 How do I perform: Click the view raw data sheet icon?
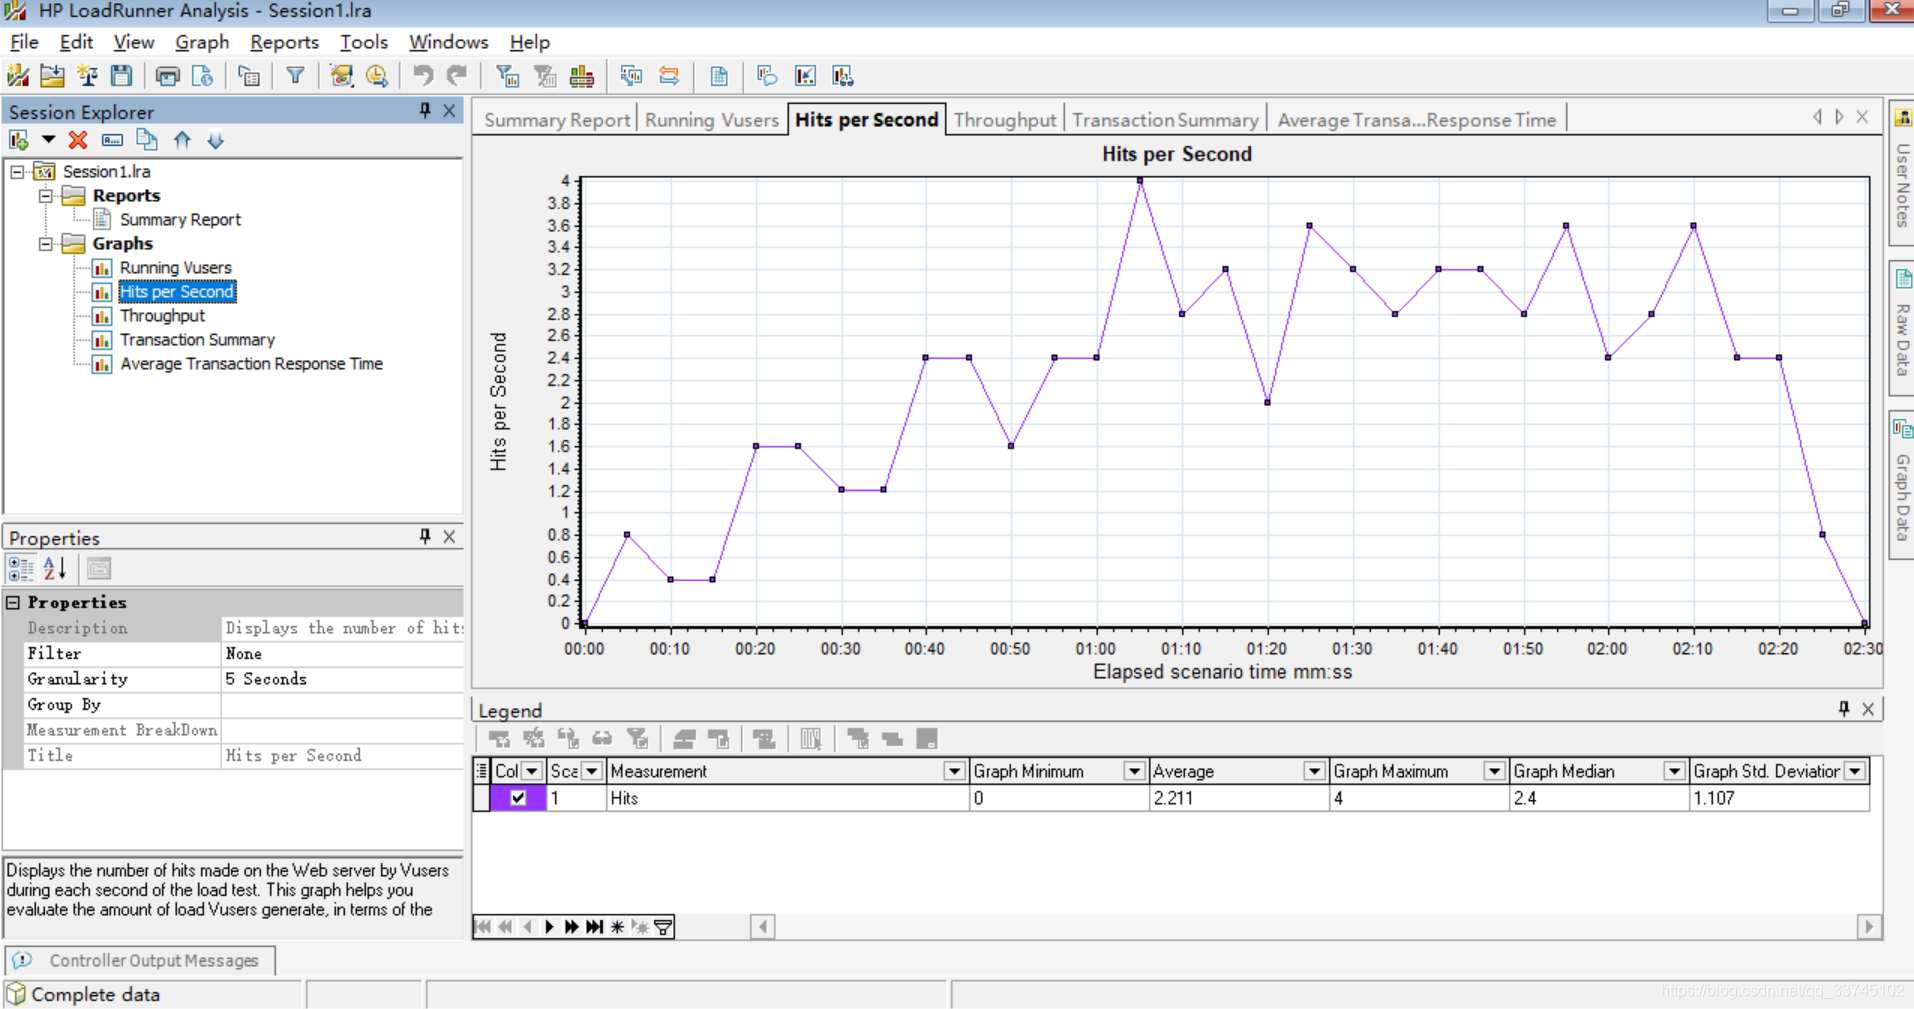coord(719,76)
